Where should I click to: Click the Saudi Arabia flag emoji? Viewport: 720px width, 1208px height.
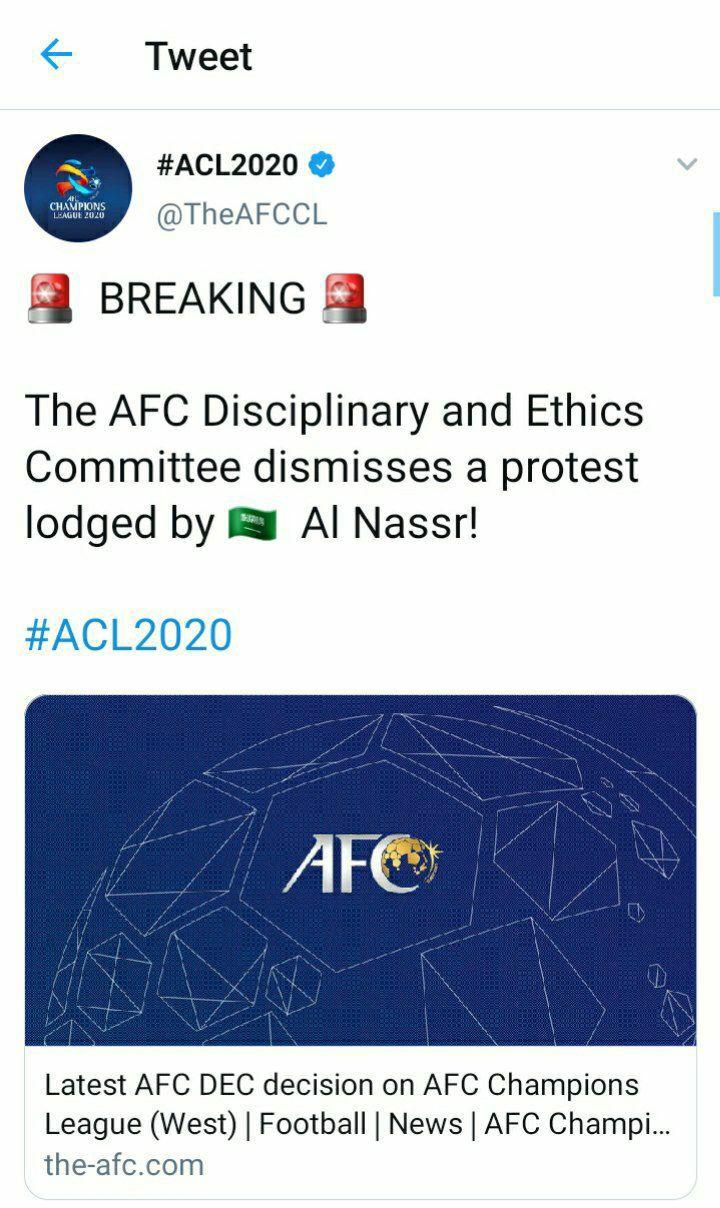(x=252, y=524)
